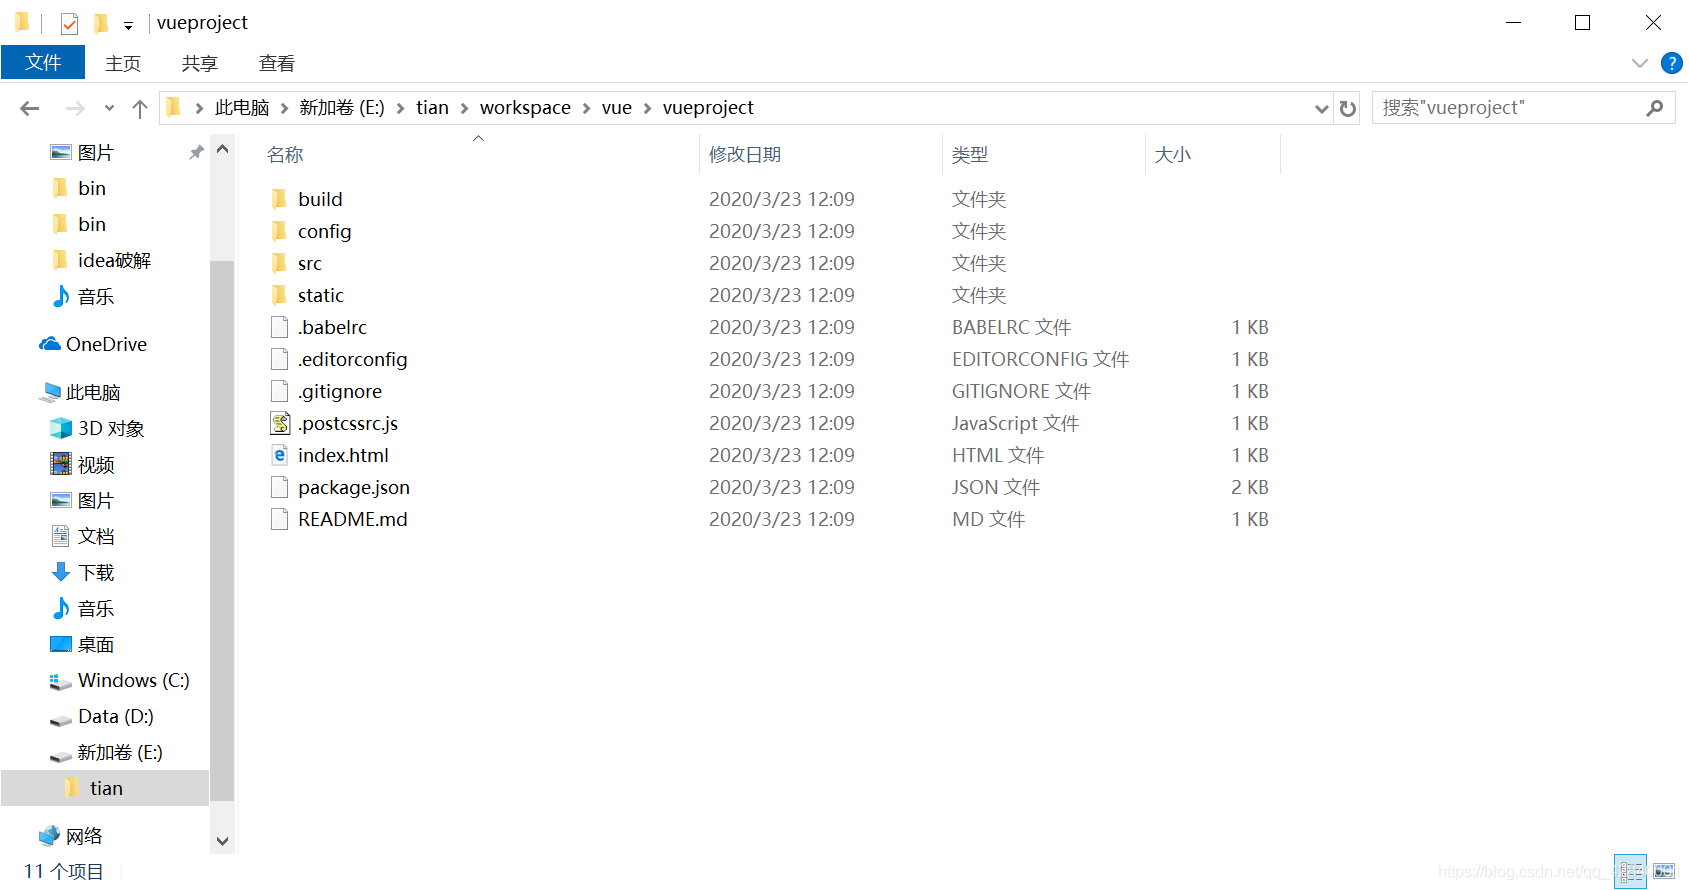Screen dimensions: 1689x890
Task: Switch to details view layout icon
Action: point(1631,871)
